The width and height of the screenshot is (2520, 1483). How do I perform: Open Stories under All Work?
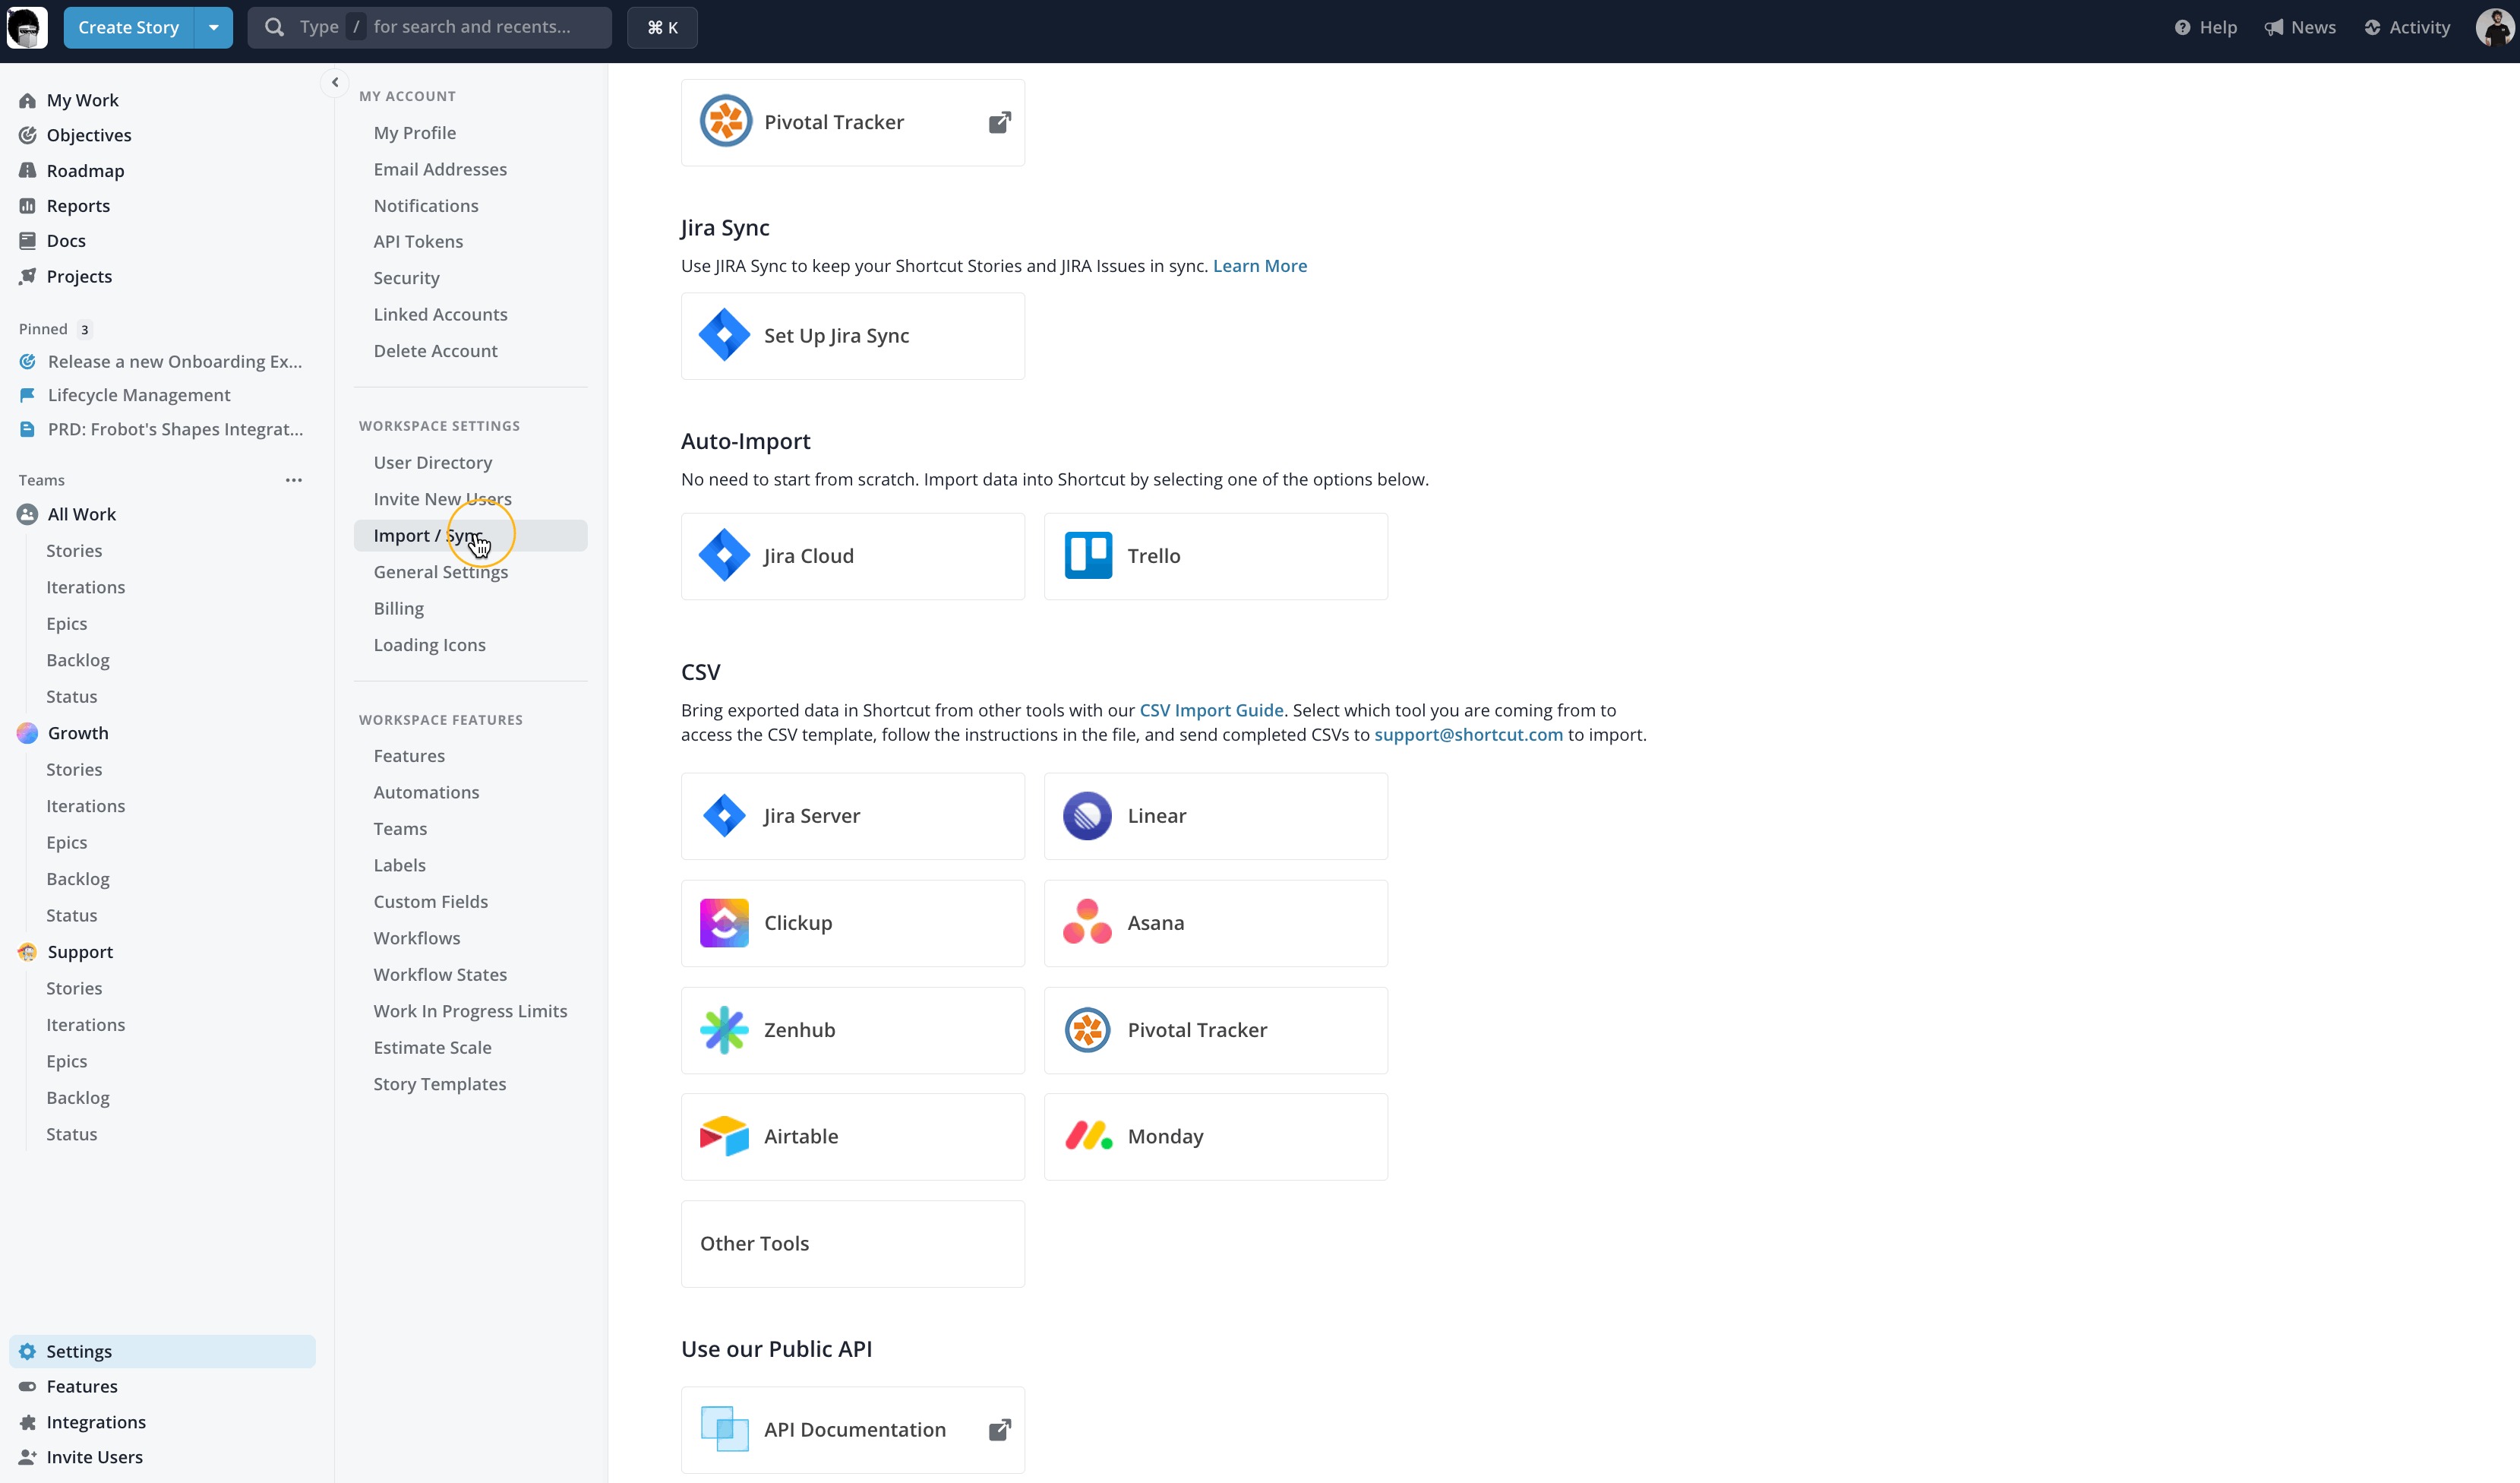click(x=74, y=551)
